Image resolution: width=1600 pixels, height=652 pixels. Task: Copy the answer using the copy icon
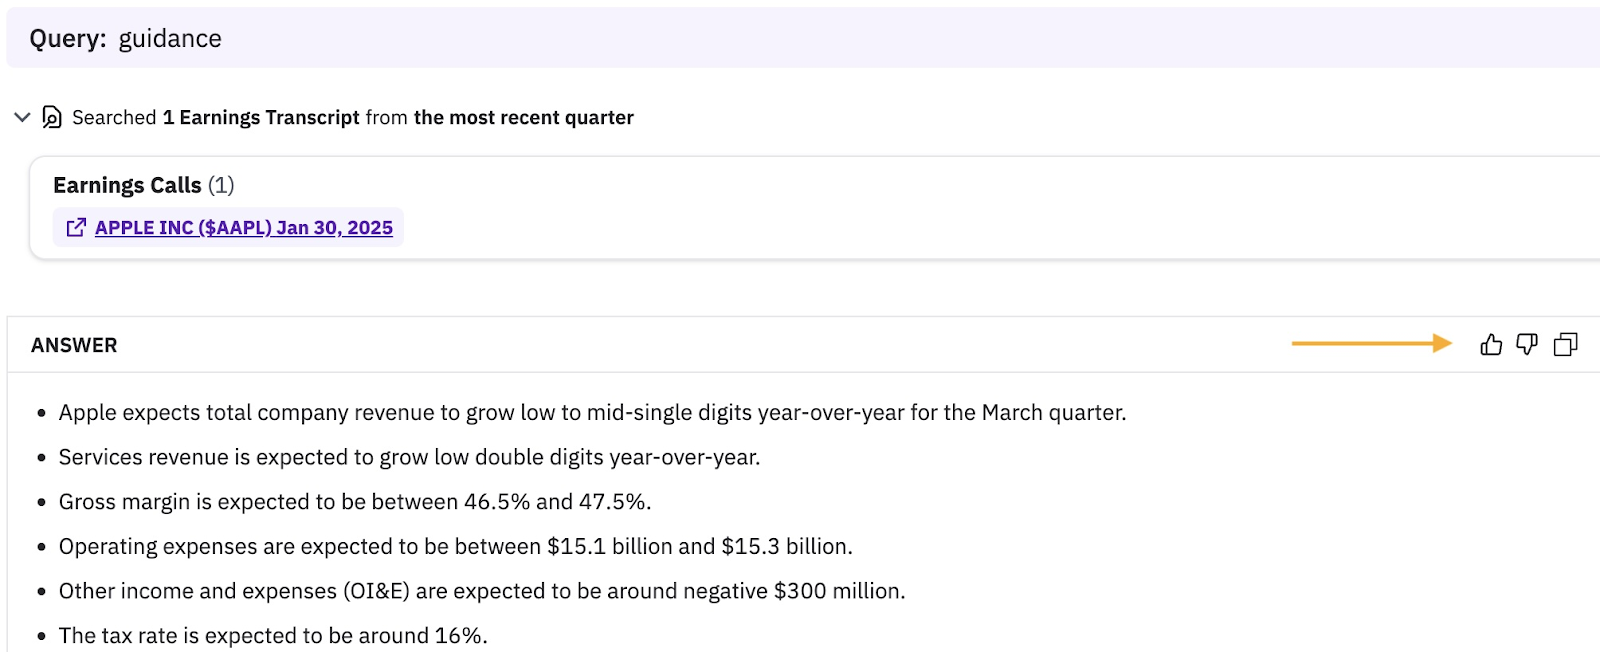[1565, 345]
